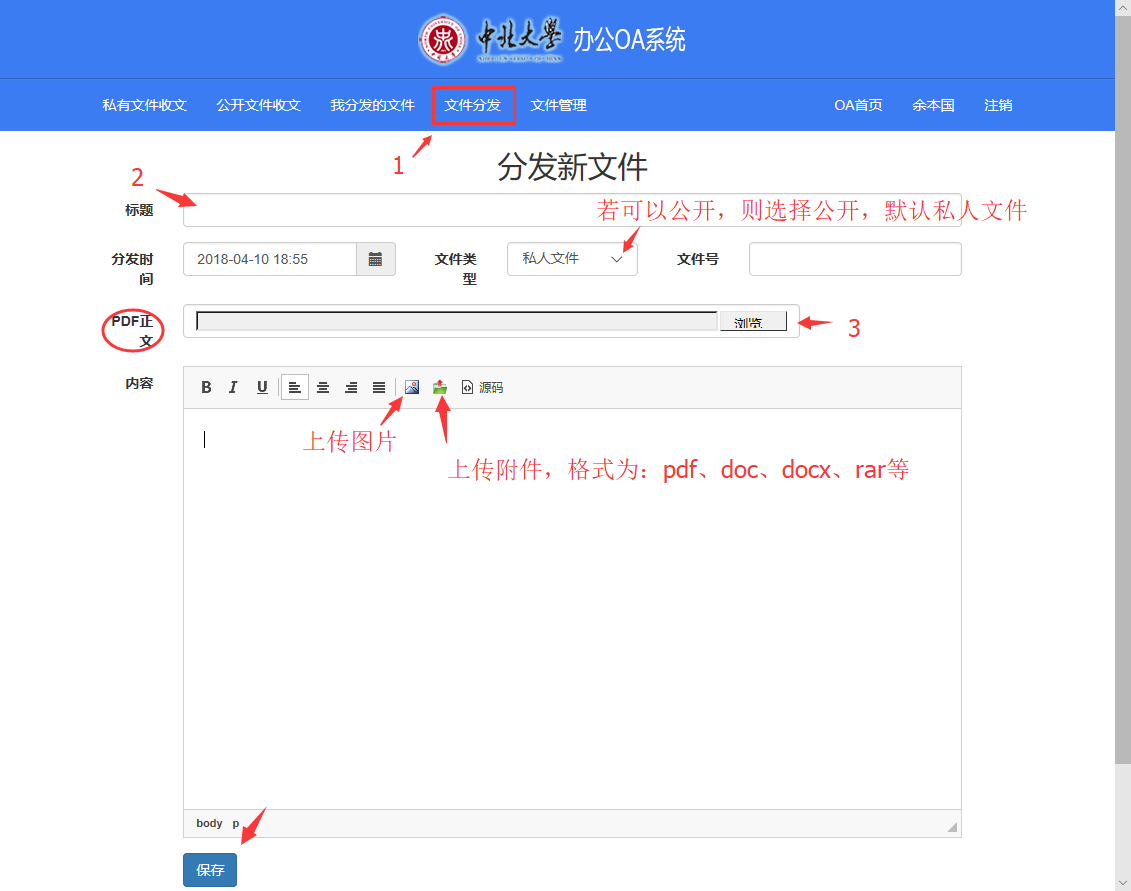Justify text in the editor
This screenshot has height=891, width=1131.
[x=379, y=388]
